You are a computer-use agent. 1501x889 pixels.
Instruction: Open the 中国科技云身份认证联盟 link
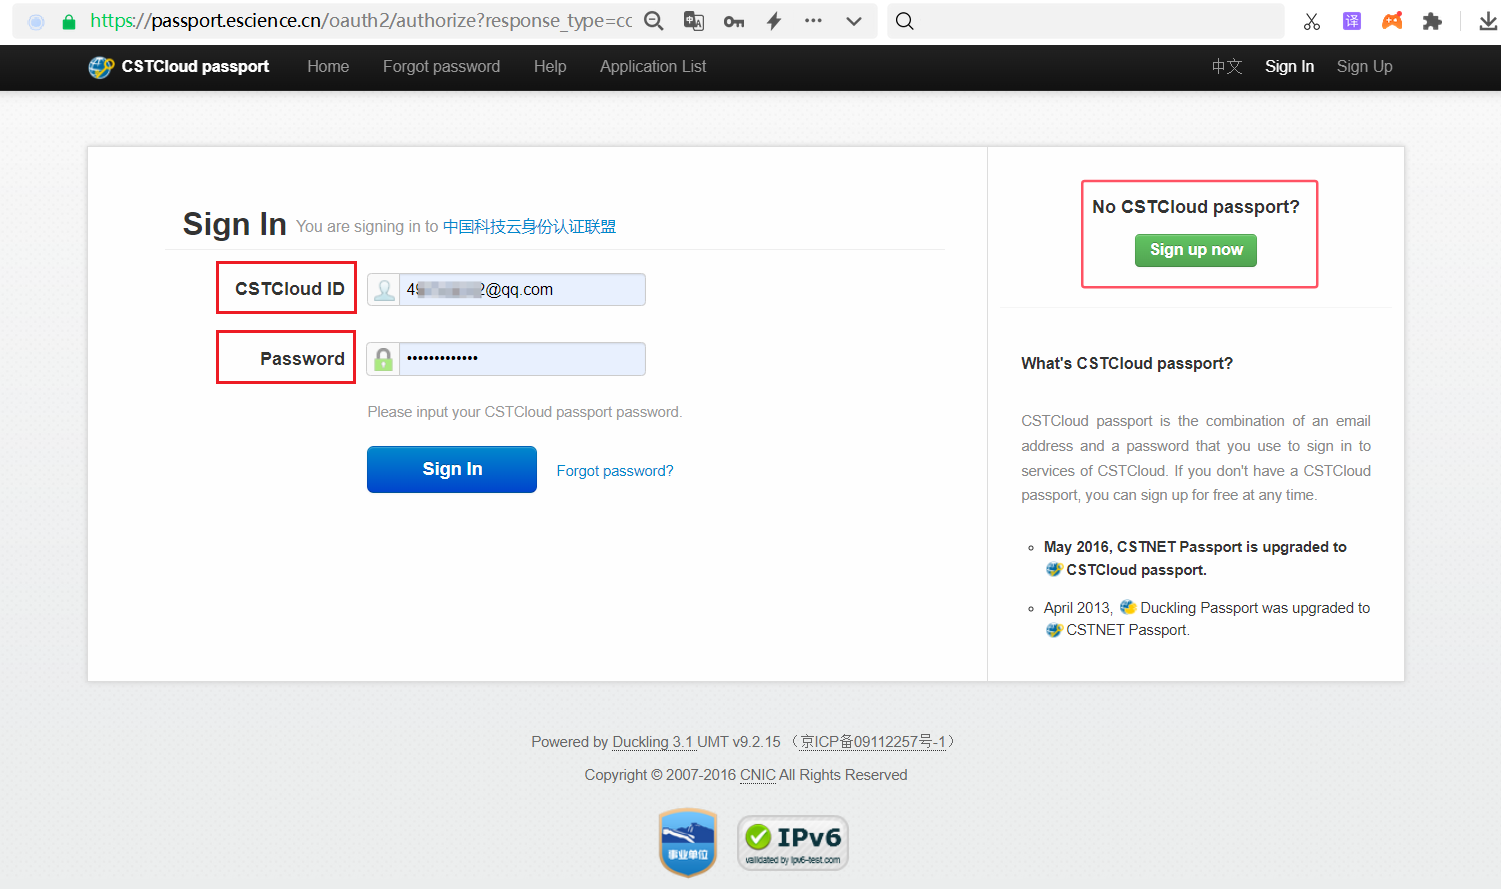coord(529,227)
